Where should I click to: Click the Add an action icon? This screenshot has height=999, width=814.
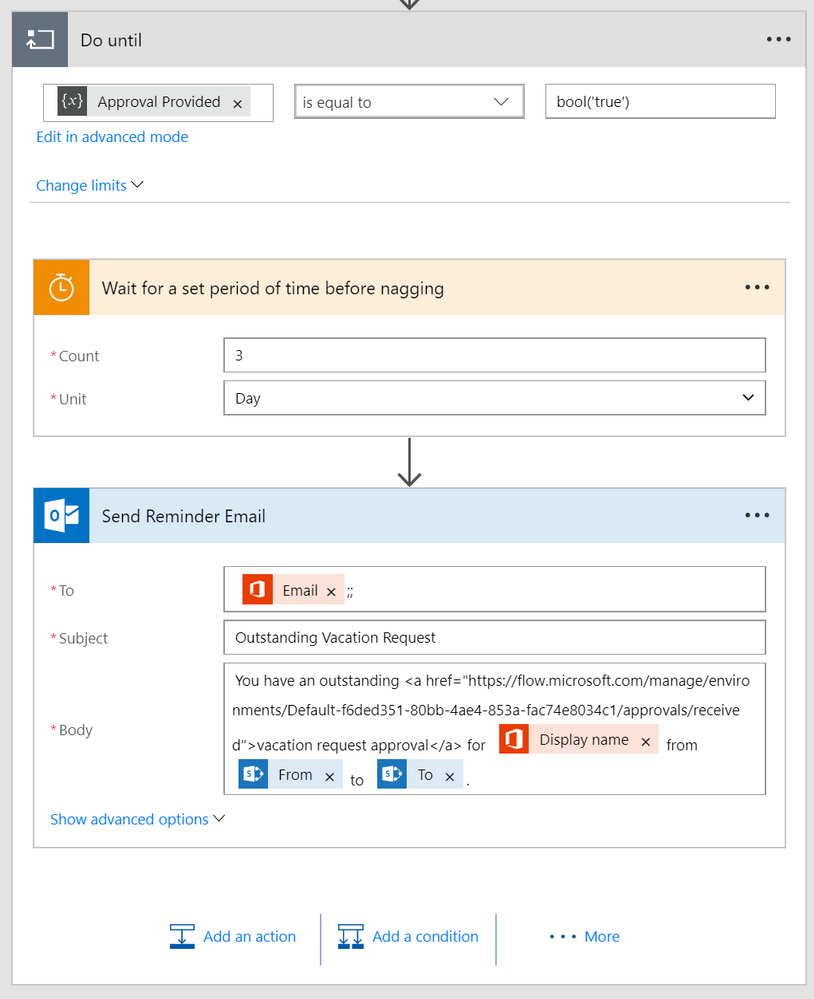click(182, 937)
